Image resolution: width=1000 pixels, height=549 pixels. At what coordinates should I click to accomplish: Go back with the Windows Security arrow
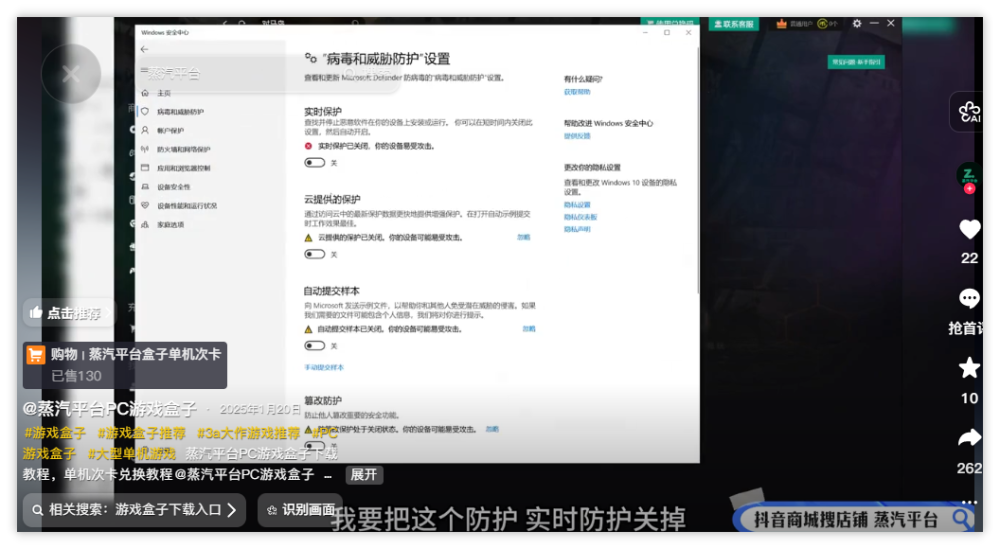coord(145,49)
